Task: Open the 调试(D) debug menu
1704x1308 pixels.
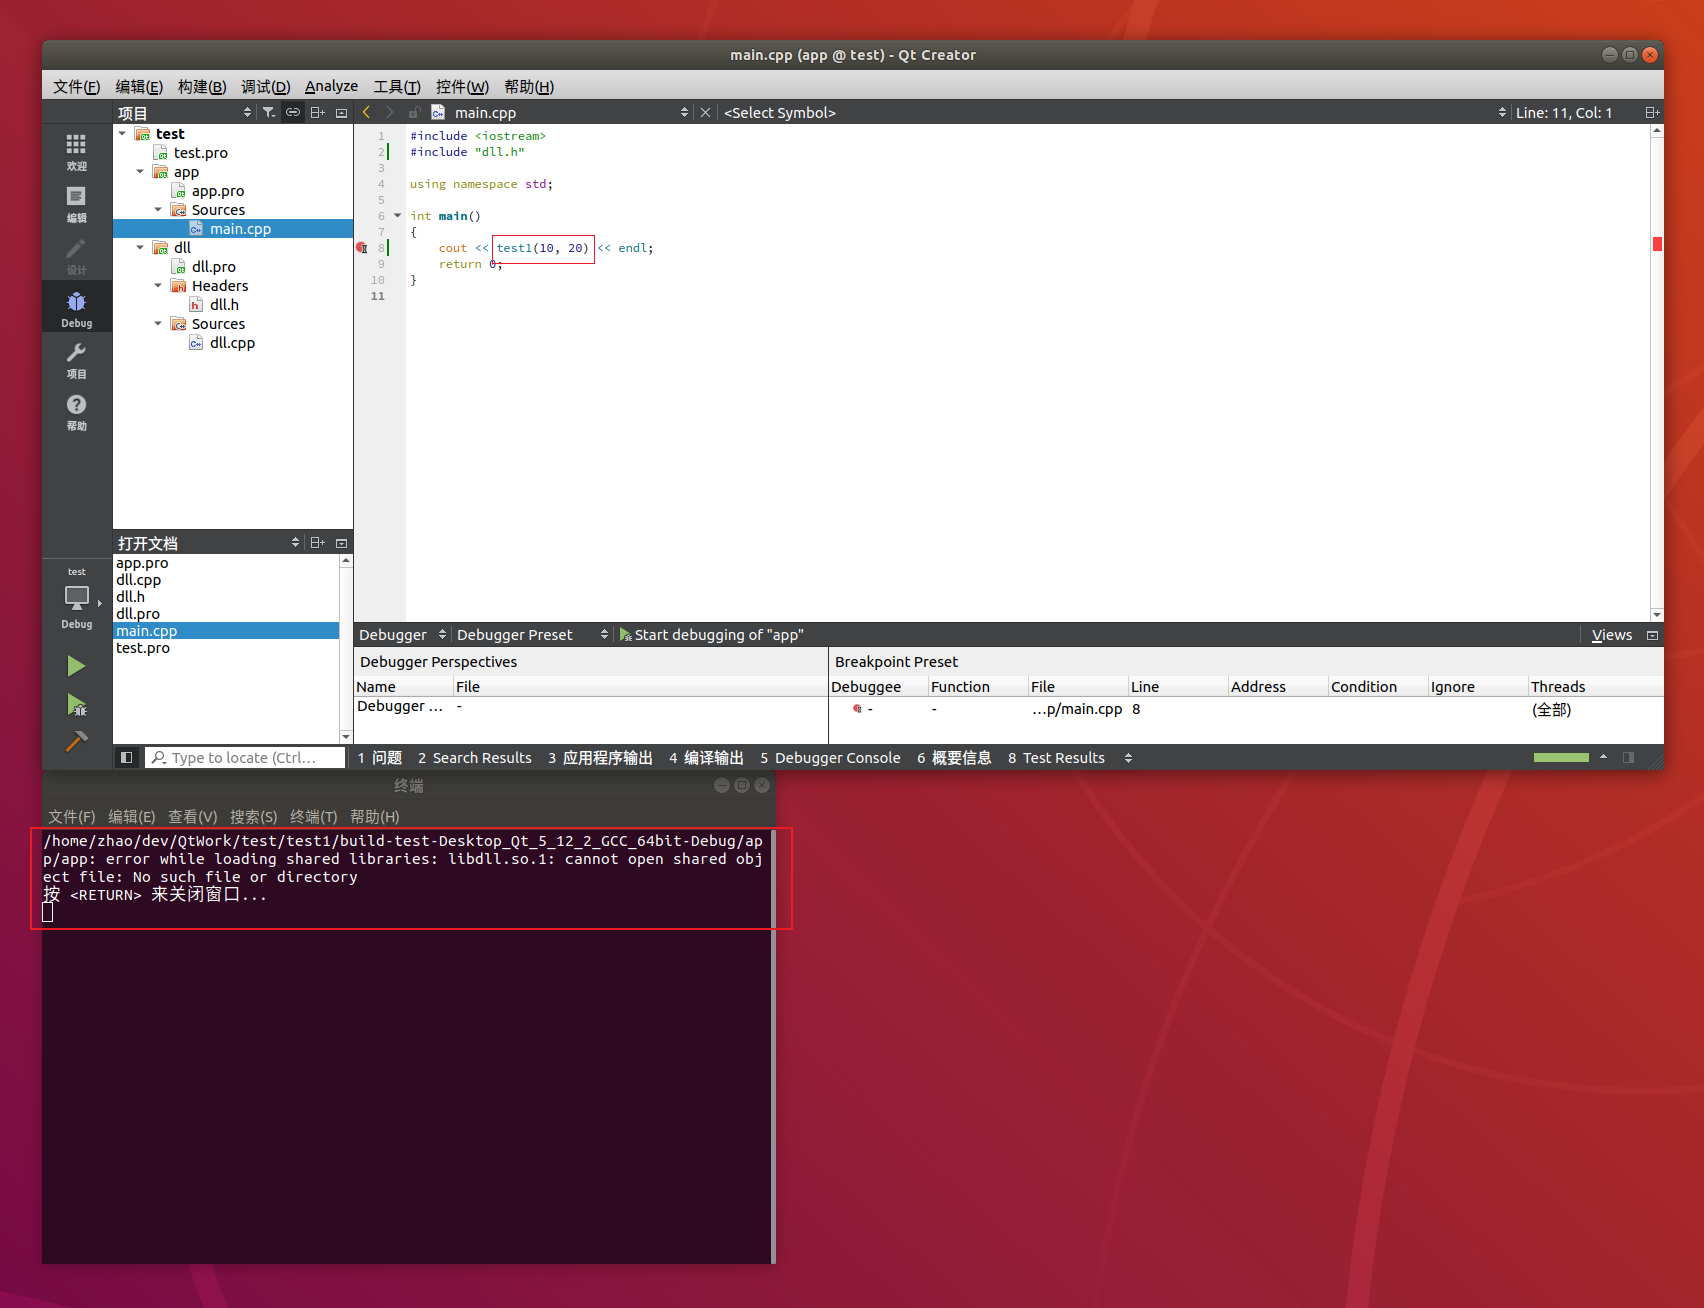Action: point(265,87)
